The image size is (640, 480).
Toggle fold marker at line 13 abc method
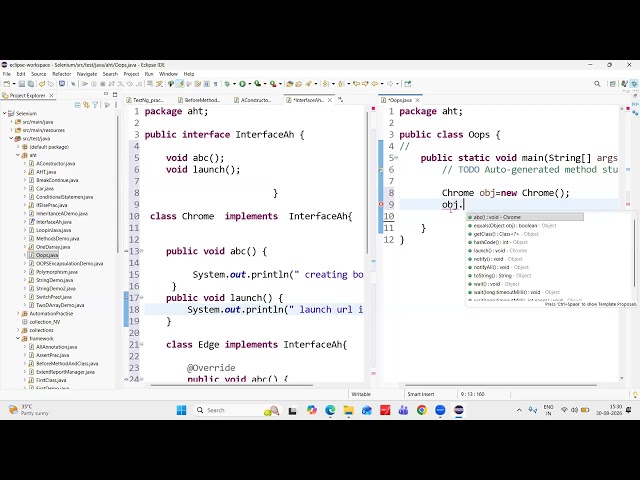(142, 251)
